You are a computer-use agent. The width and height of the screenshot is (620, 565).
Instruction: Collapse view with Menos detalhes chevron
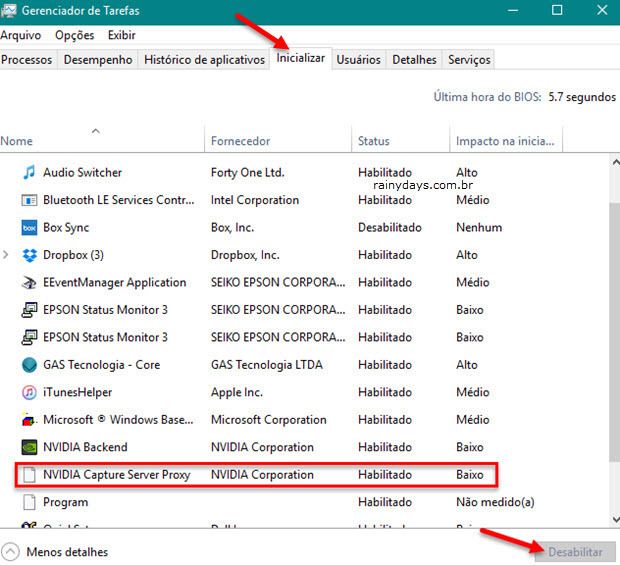coord(11,551)
